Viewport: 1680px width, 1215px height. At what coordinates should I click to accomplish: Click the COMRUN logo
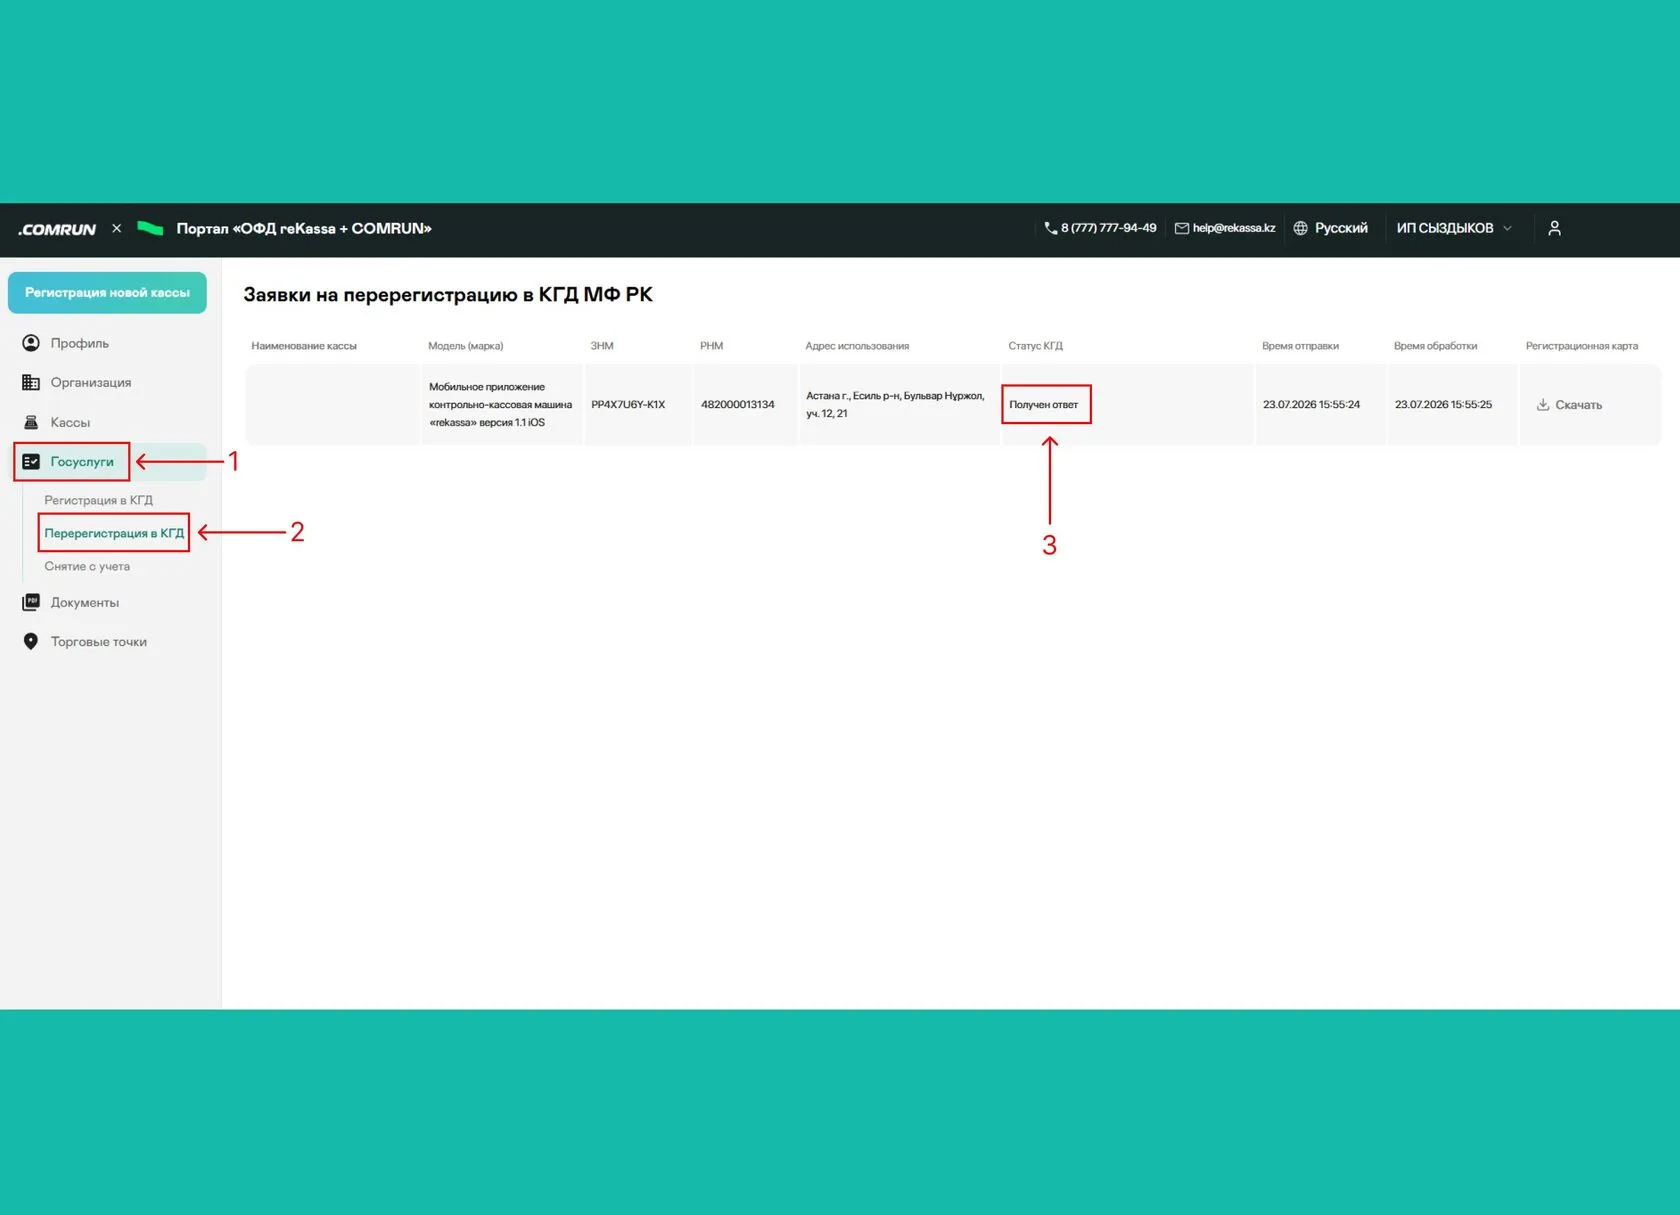pyautogui.click(x=57, y=229)
